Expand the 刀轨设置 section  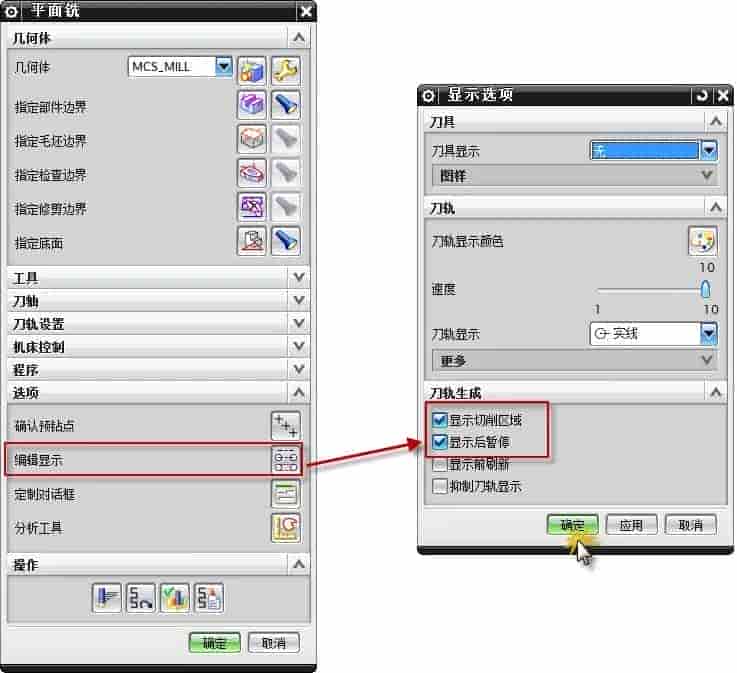298,323
